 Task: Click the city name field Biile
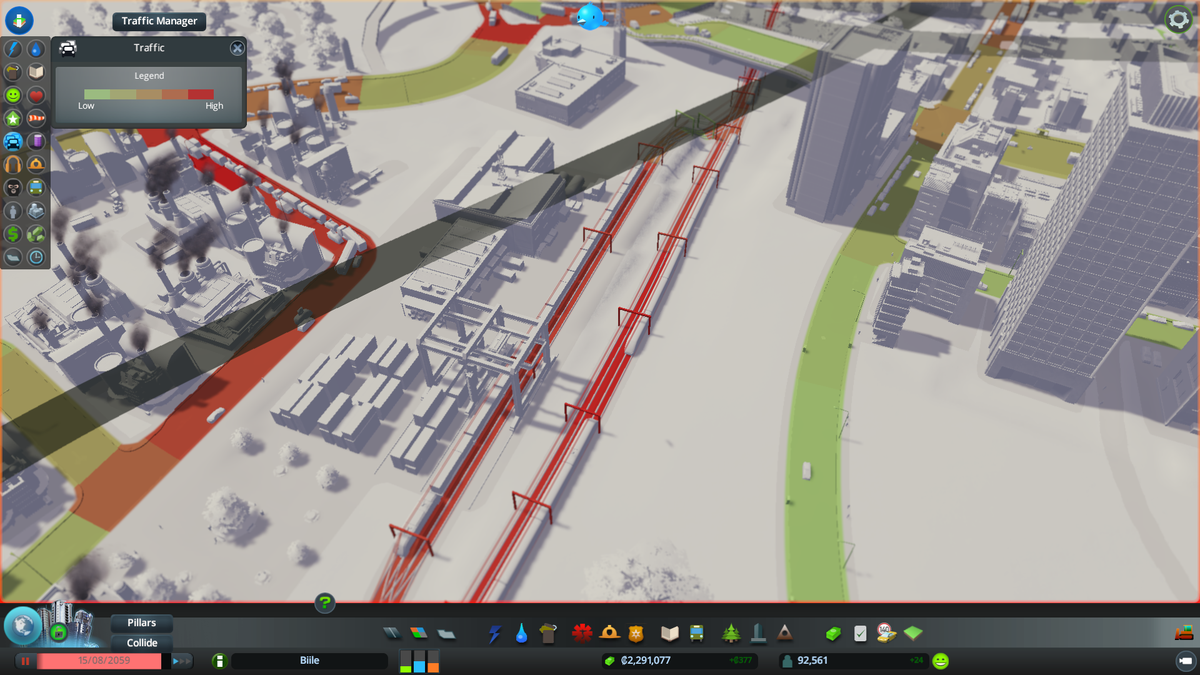point(309,661)
